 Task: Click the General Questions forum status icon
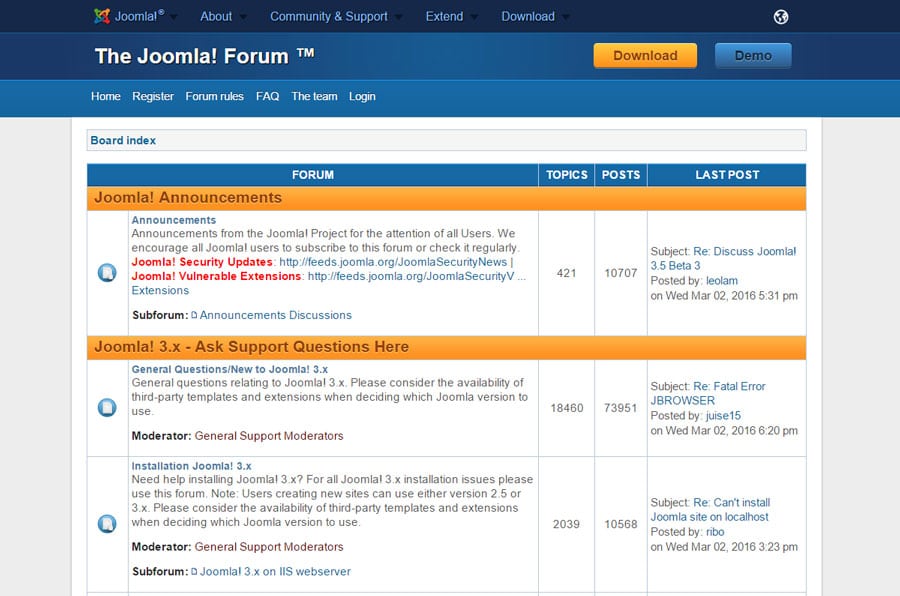[x=107, y=408]
